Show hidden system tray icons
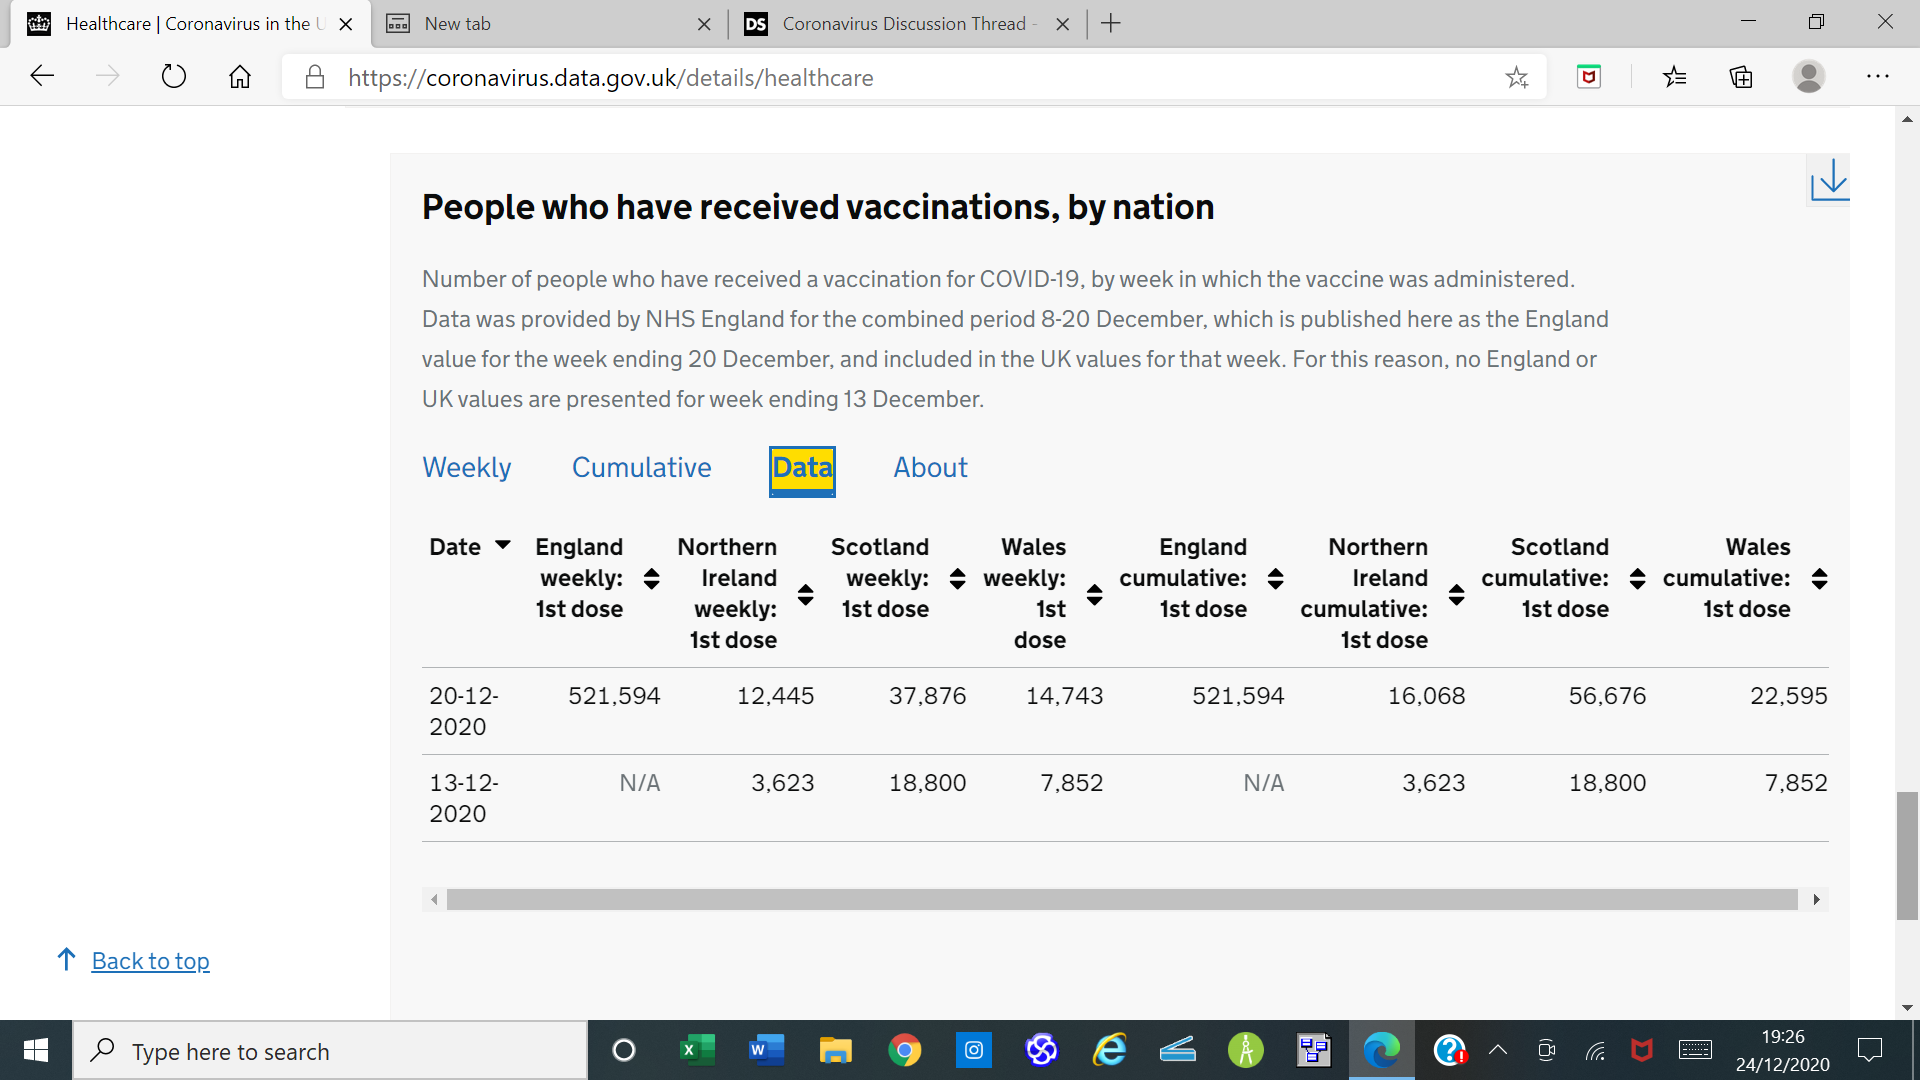The width and height of the screenshot is (1920, 1080). coord(1497,1050)
